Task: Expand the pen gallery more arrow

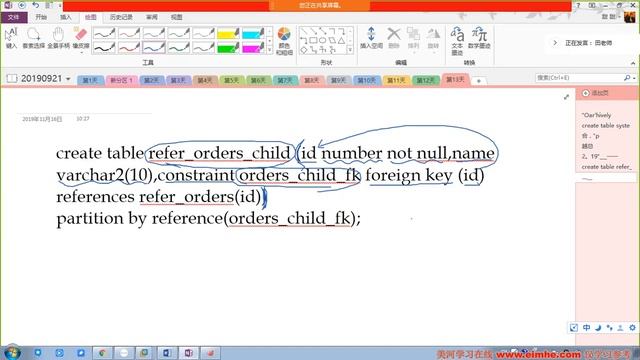Action: point(269,50)
